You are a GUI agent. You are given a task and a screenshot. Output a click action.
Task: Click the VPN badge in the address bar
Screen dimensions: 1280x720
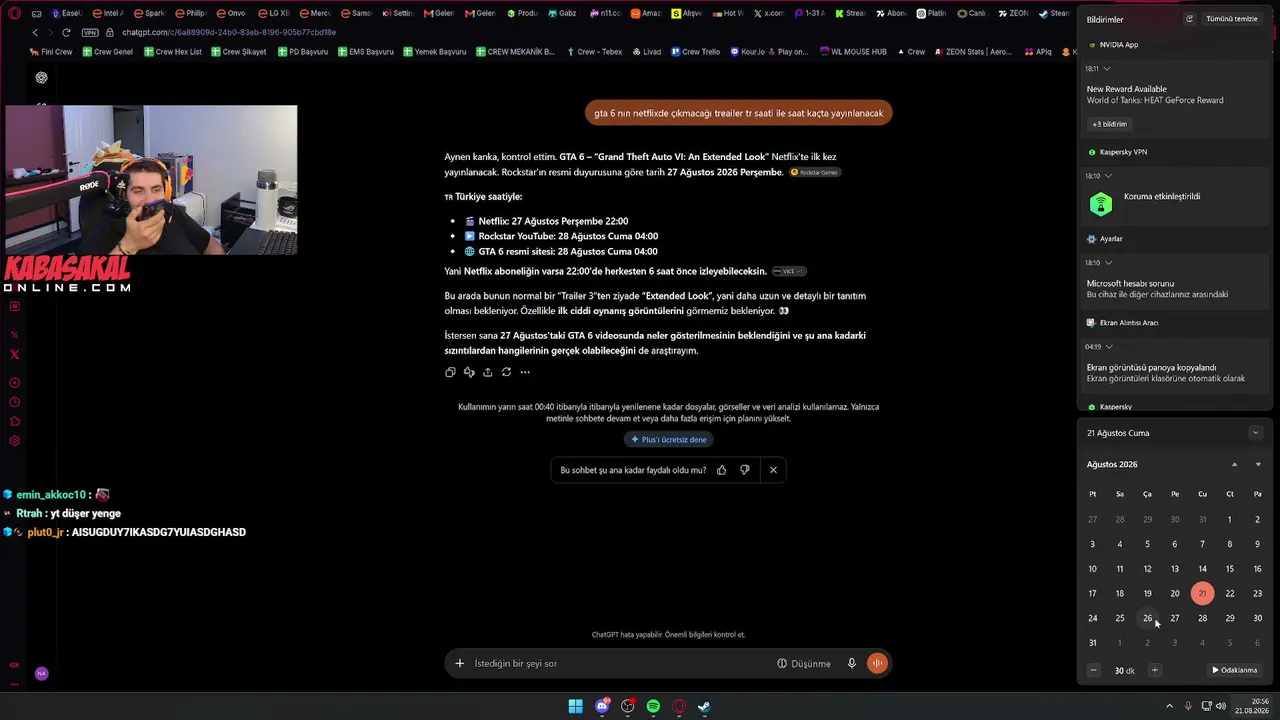point(89,32)
